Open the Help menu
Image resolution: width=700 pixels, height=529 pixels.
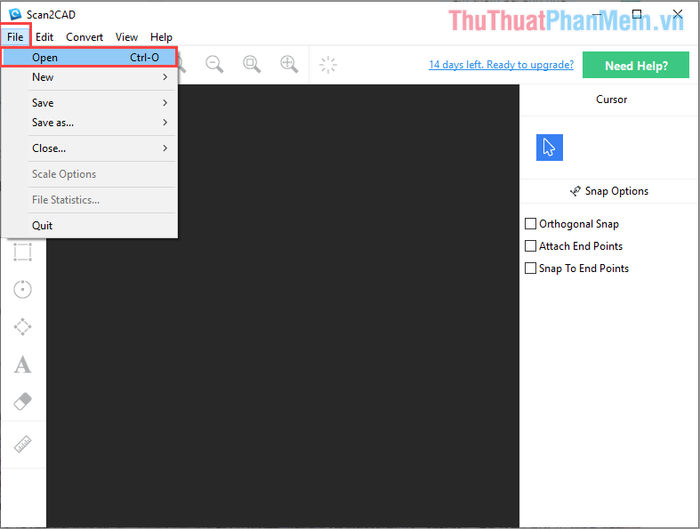[x=161, y=37]
